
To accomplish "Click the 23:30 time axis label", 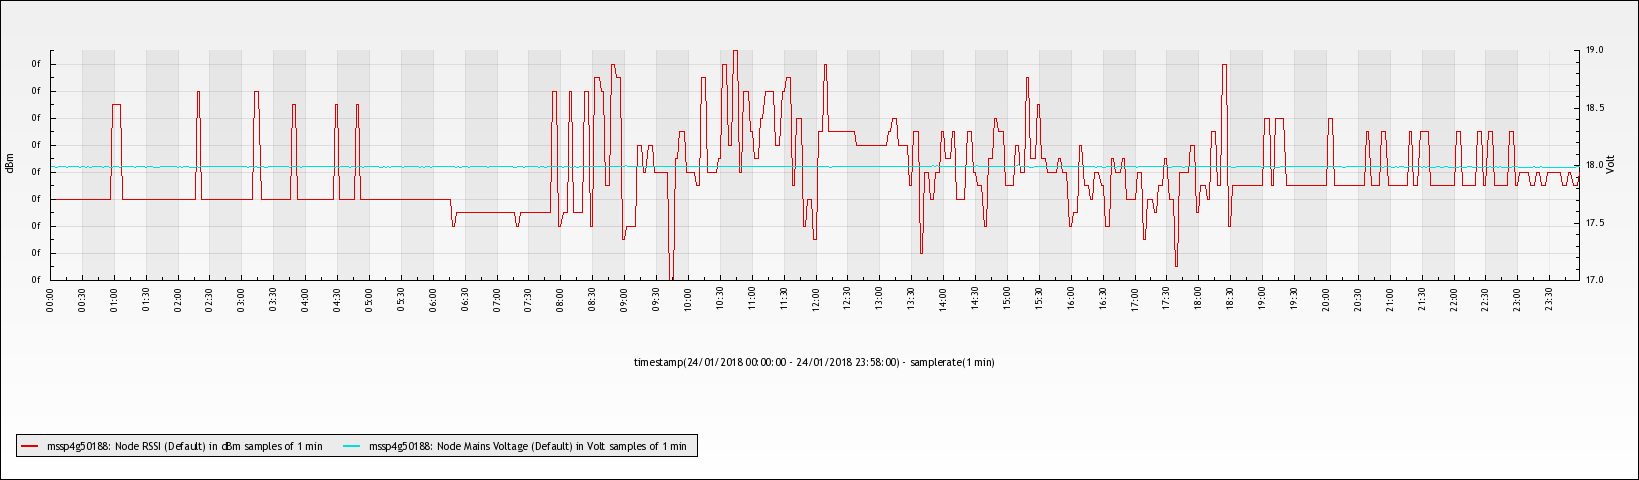I will (1548, 300).
